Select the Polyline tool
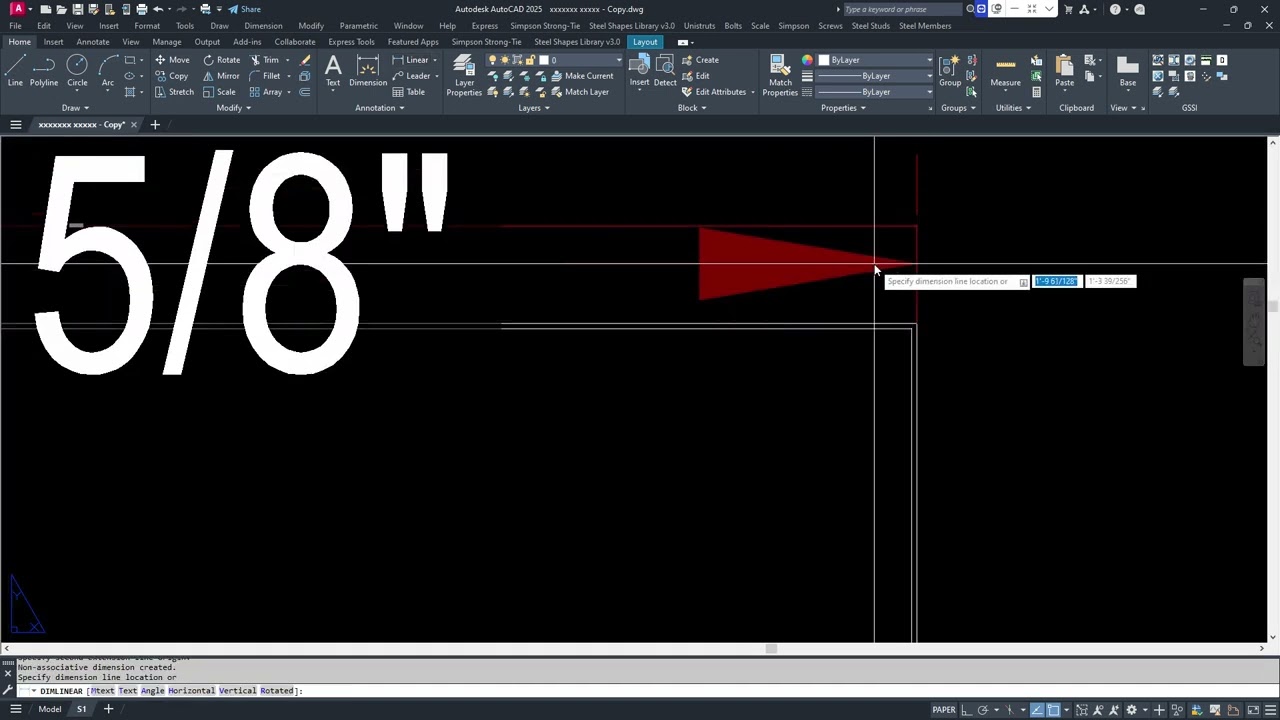The image size is (1280, 720). (44, 71)
